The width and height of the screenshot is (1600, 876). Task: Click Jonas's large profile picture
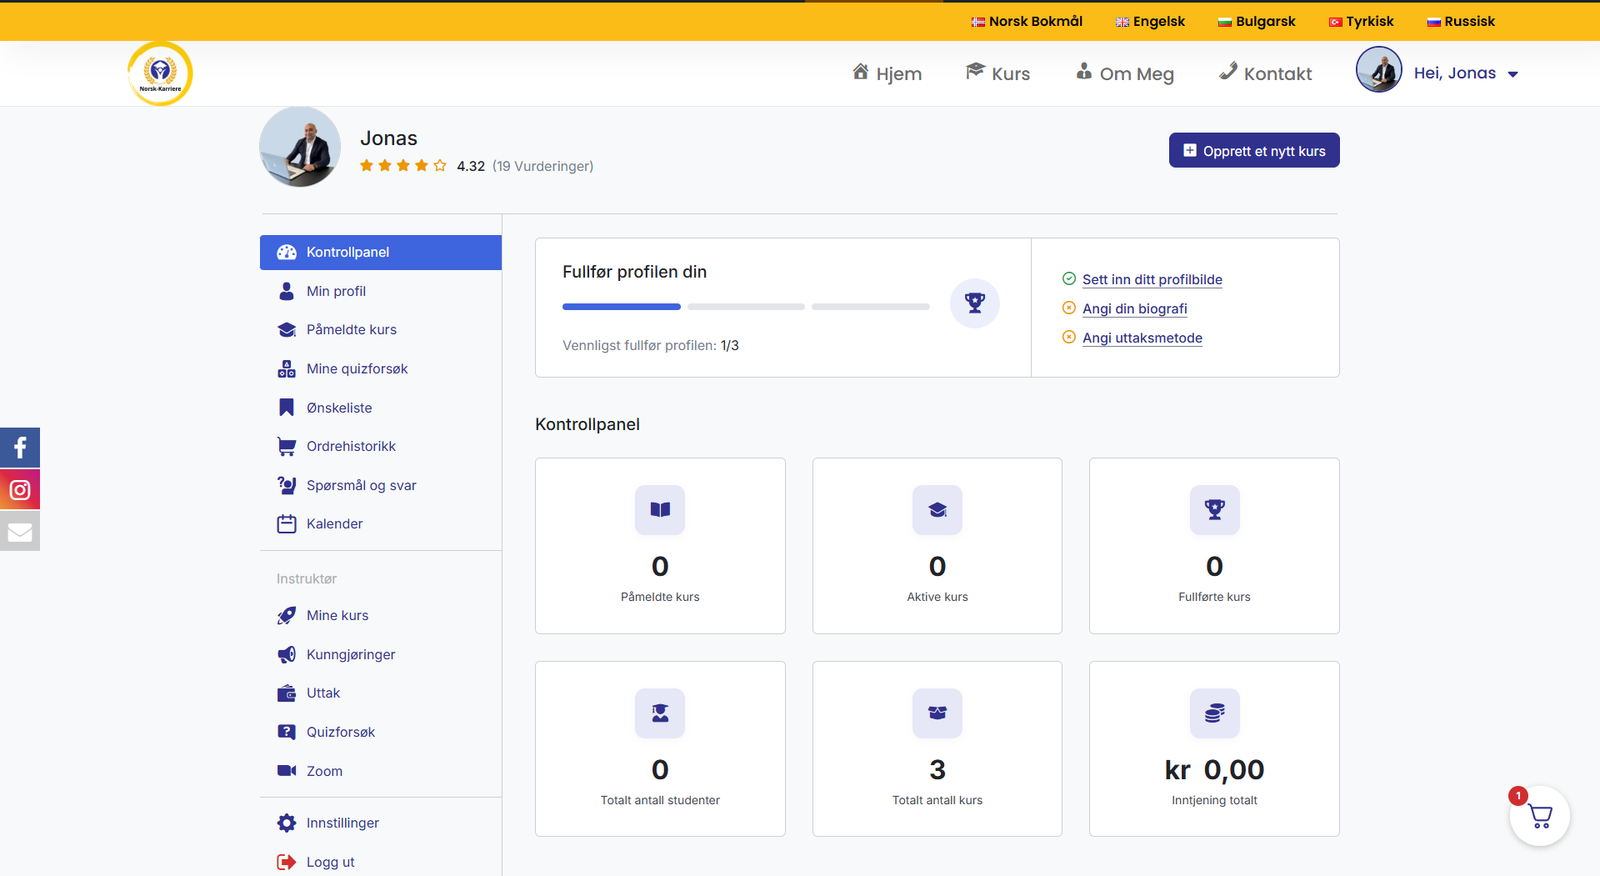[x=300, y=147]
